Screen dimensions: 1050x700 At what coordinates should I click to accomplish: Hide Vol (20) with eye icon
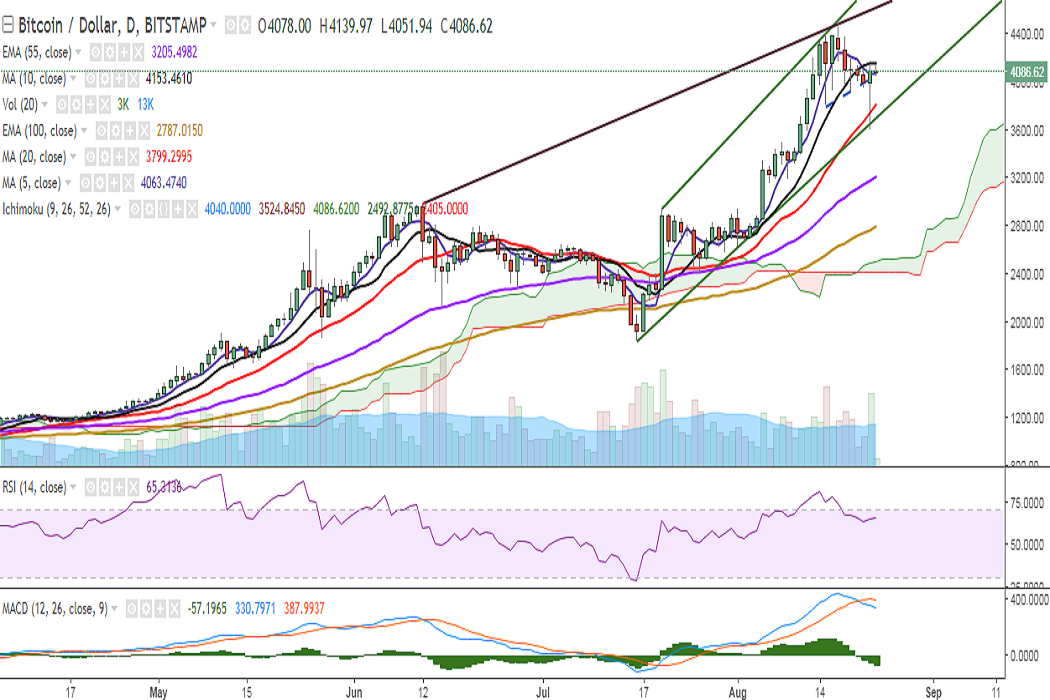(x=62, y=104)
